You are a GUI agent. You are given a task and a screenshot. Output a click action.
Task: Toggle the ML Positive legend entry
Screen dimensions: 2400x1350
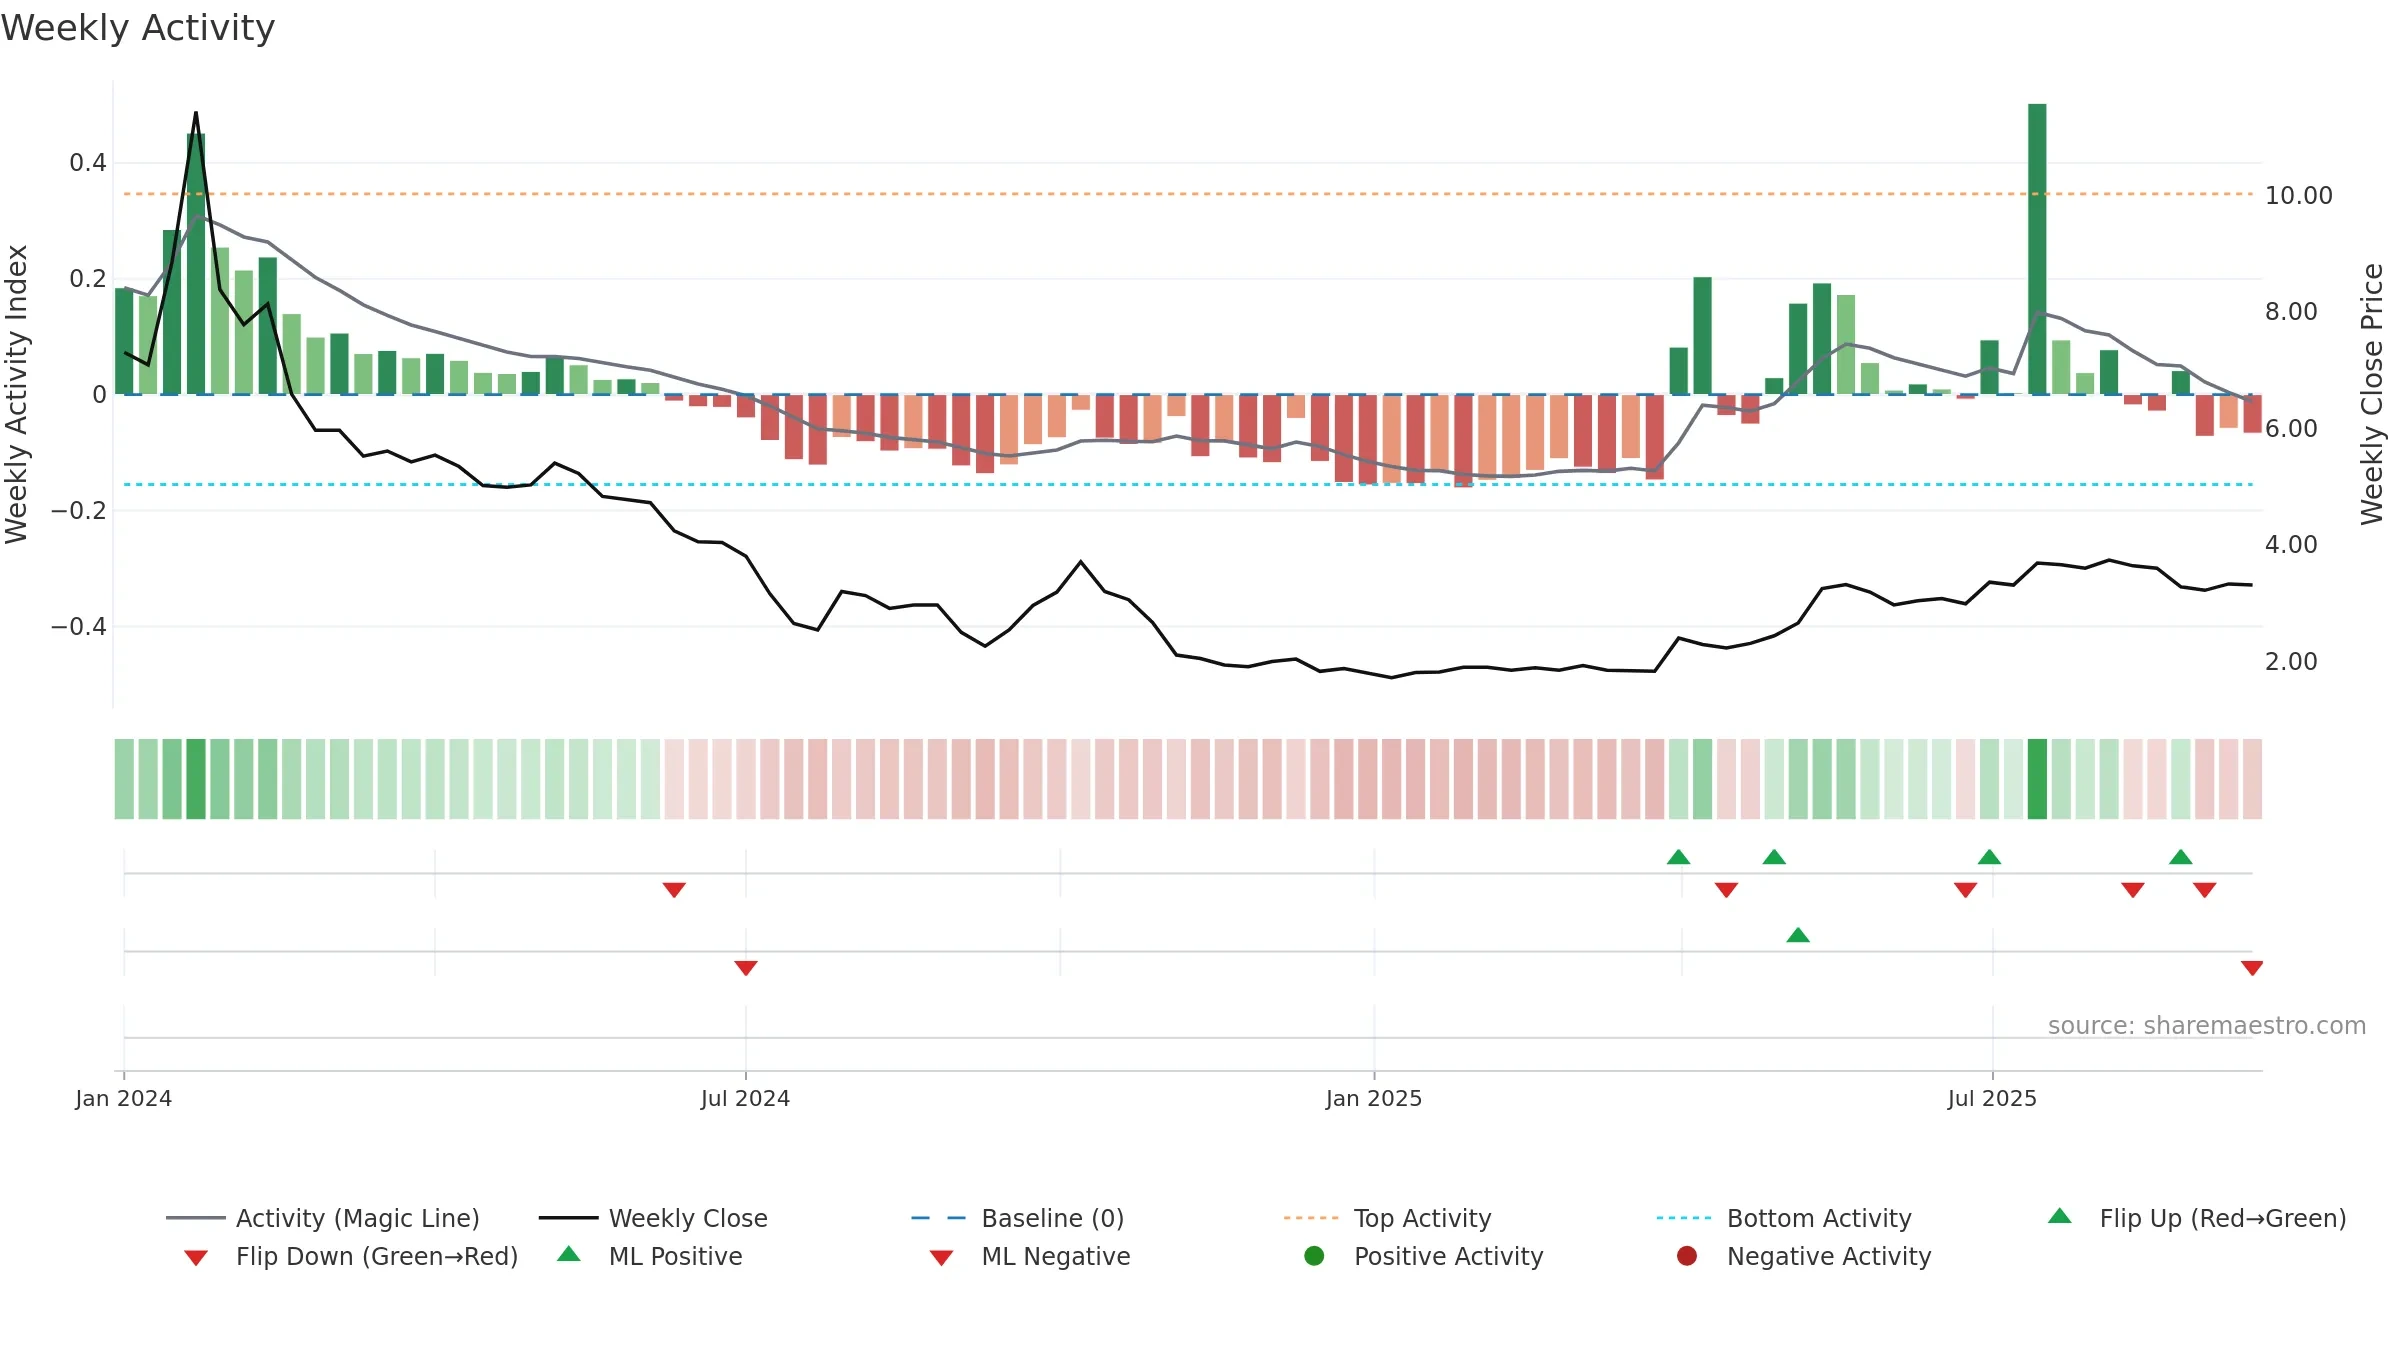(650, 1256)
